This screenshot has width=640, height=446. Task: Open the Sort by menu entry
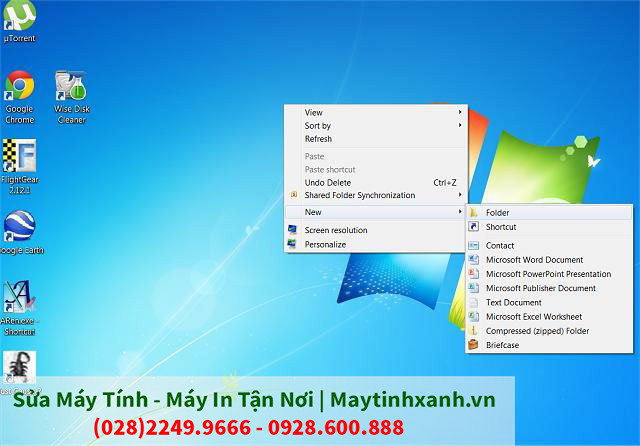tap(376, 126)
